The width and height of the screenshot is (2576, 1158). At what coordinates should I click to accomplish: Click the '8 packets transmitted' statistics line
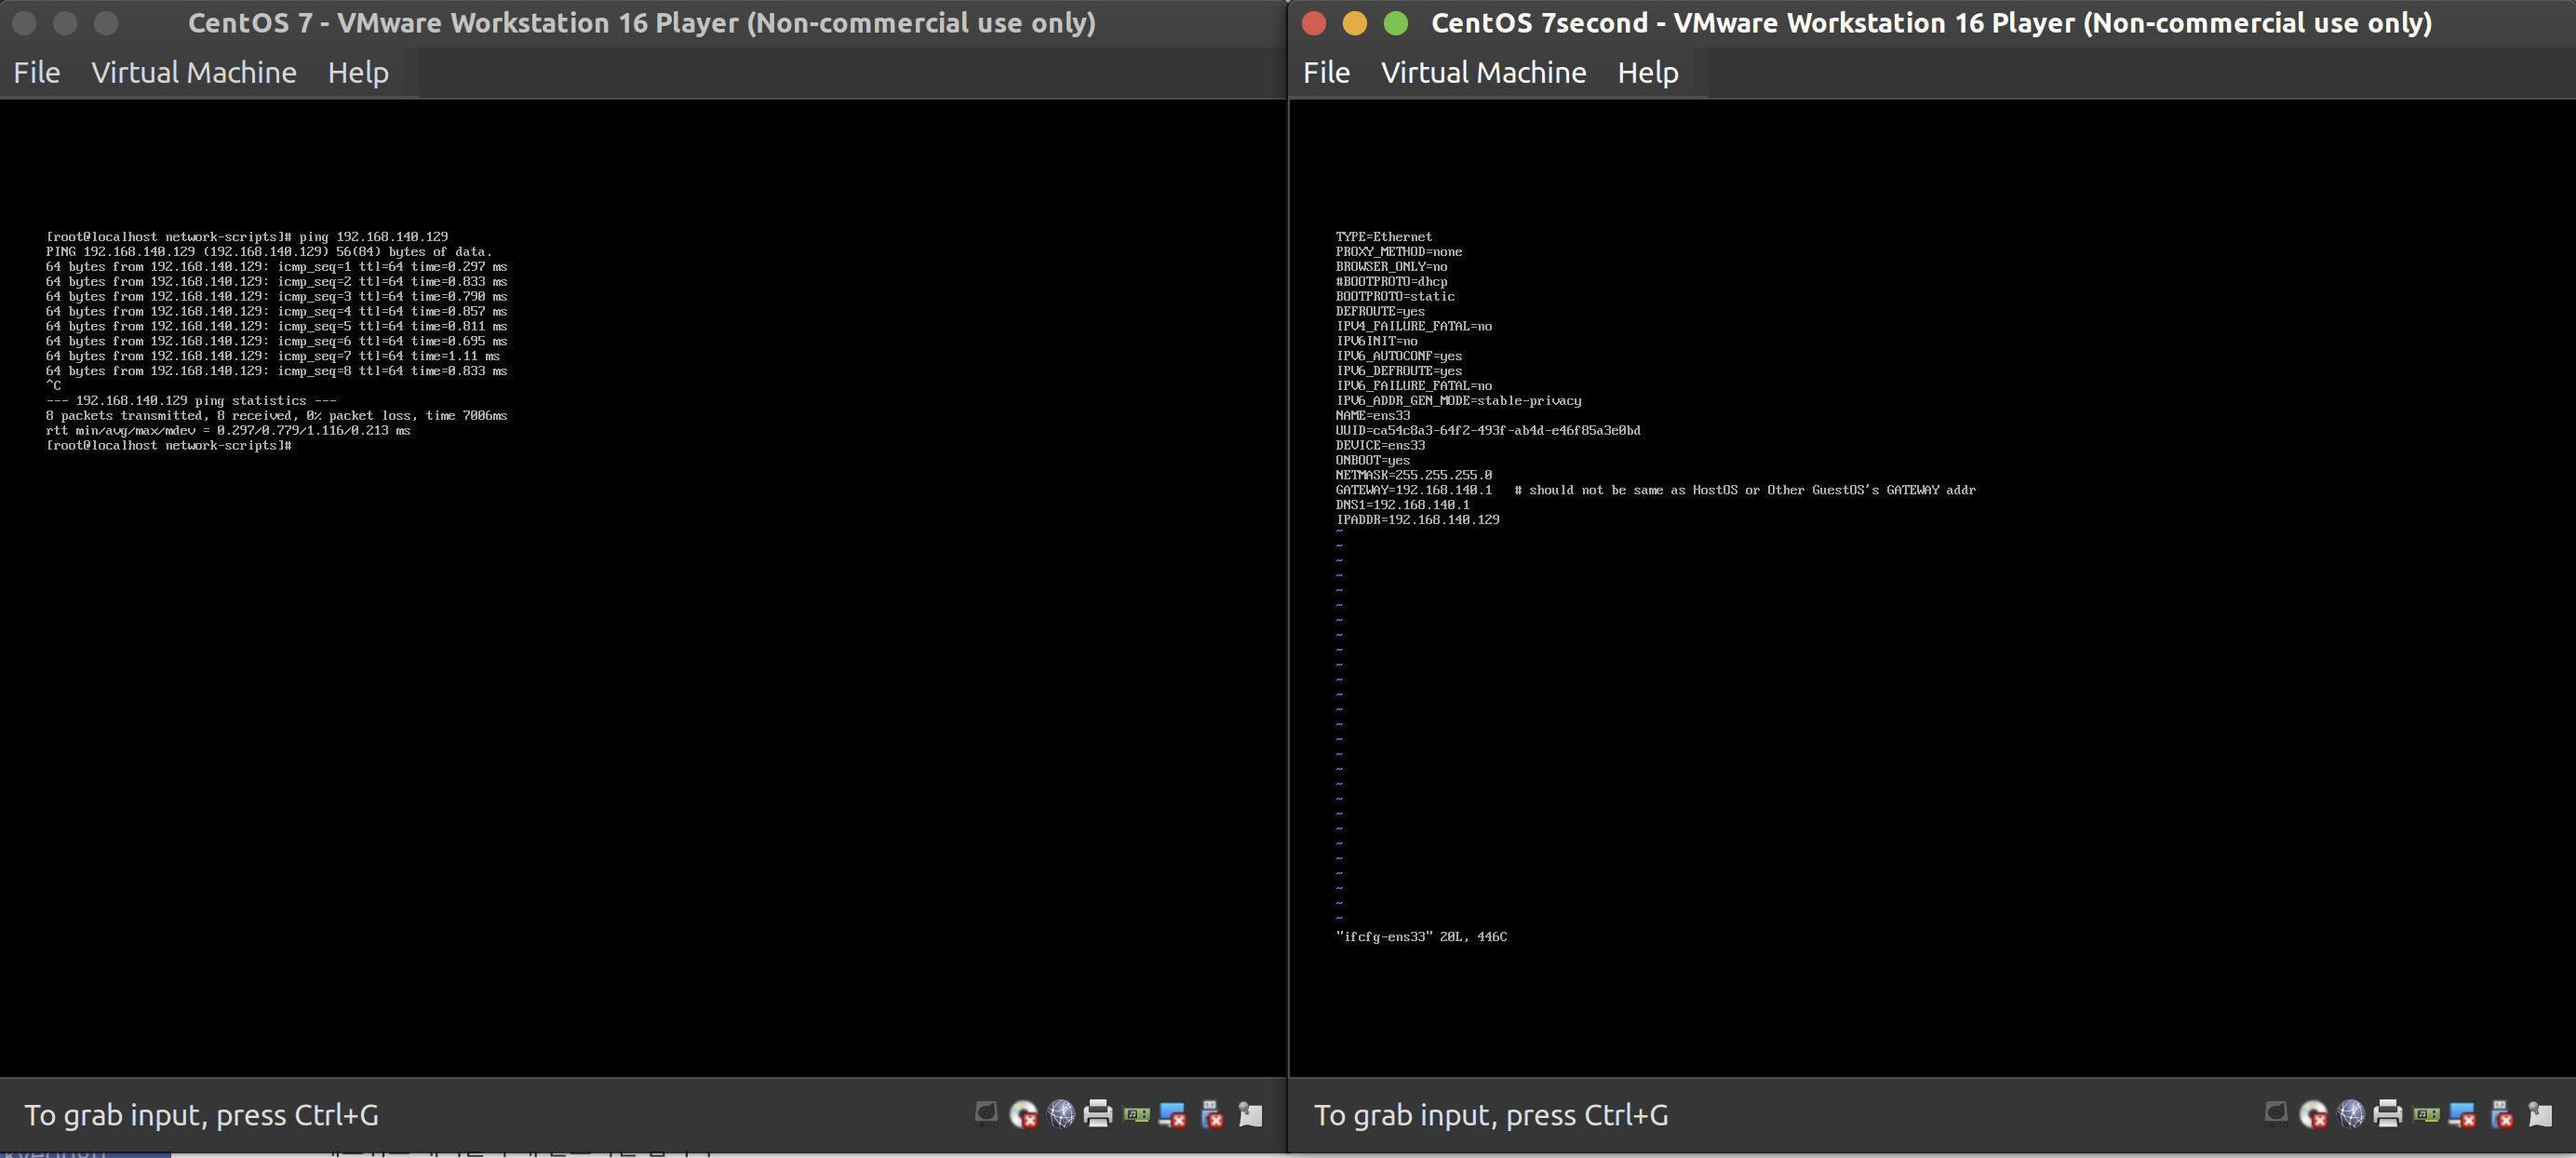click(276, 416)
